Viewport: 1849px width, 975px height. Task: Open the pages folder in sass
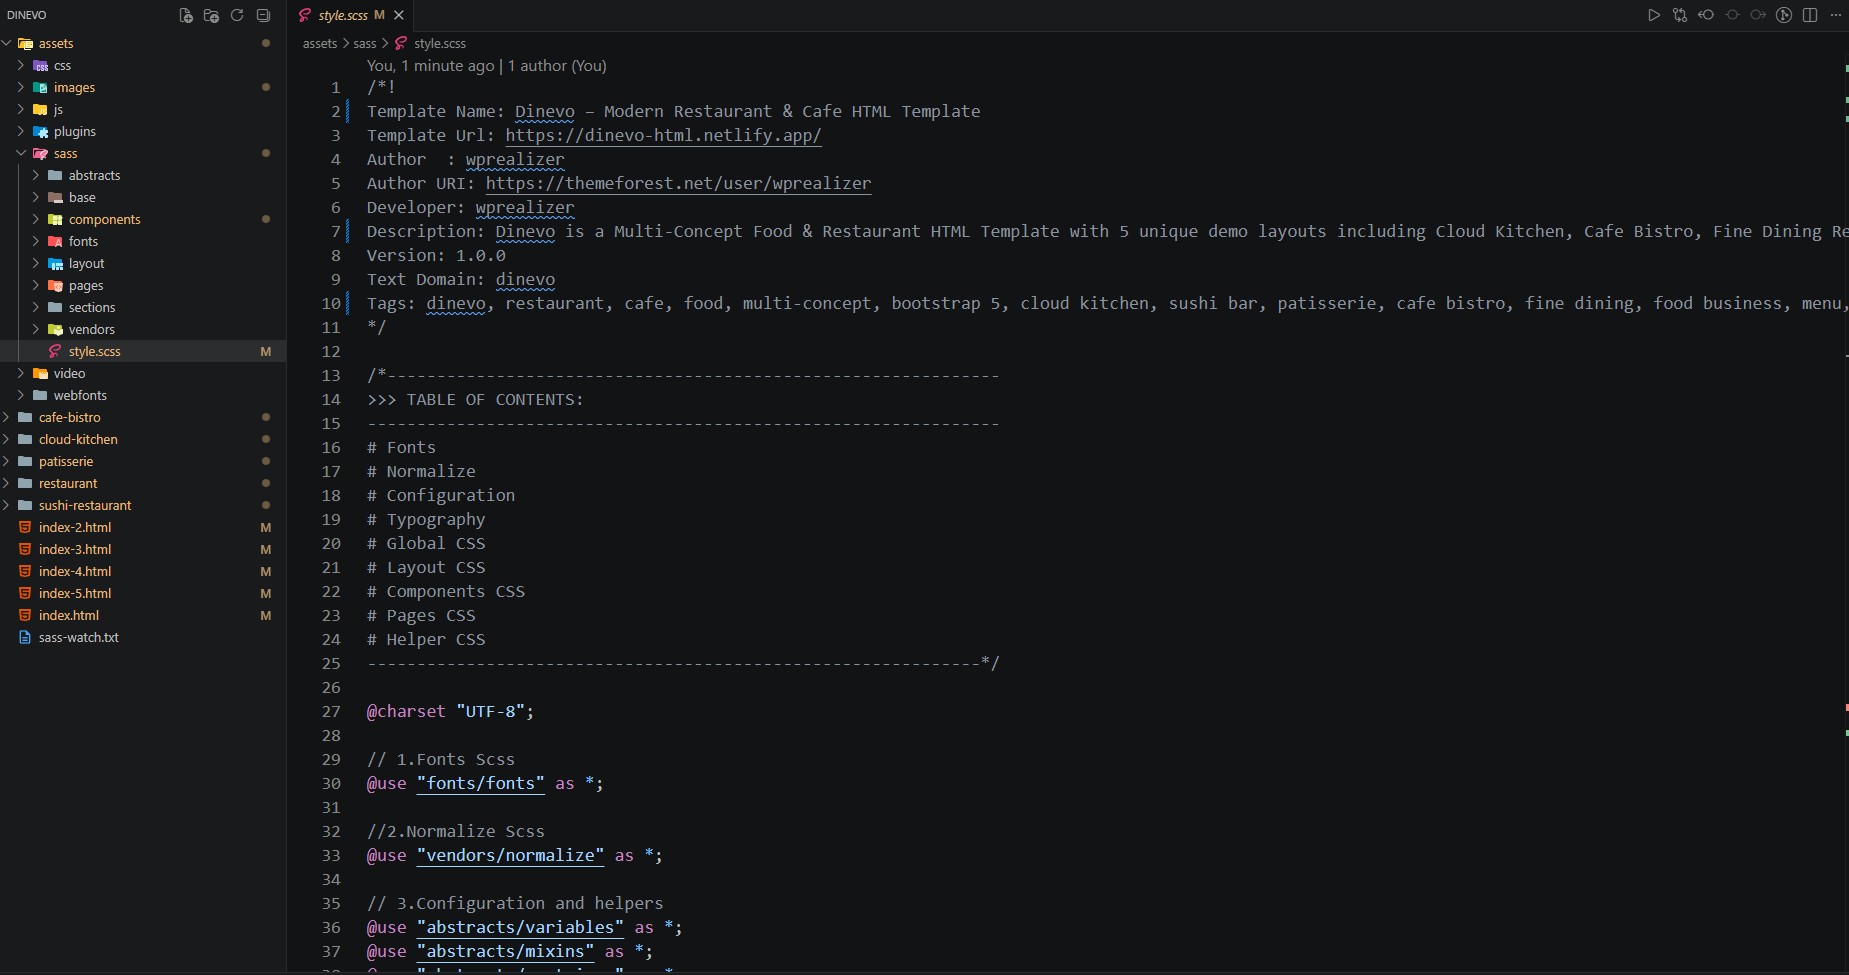click(143, 285)
